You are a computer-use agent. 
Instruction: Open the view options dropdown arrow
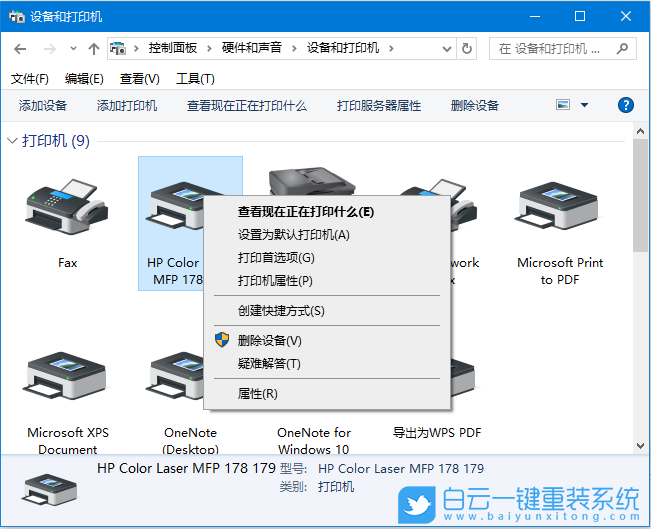[x=584, y=105]
